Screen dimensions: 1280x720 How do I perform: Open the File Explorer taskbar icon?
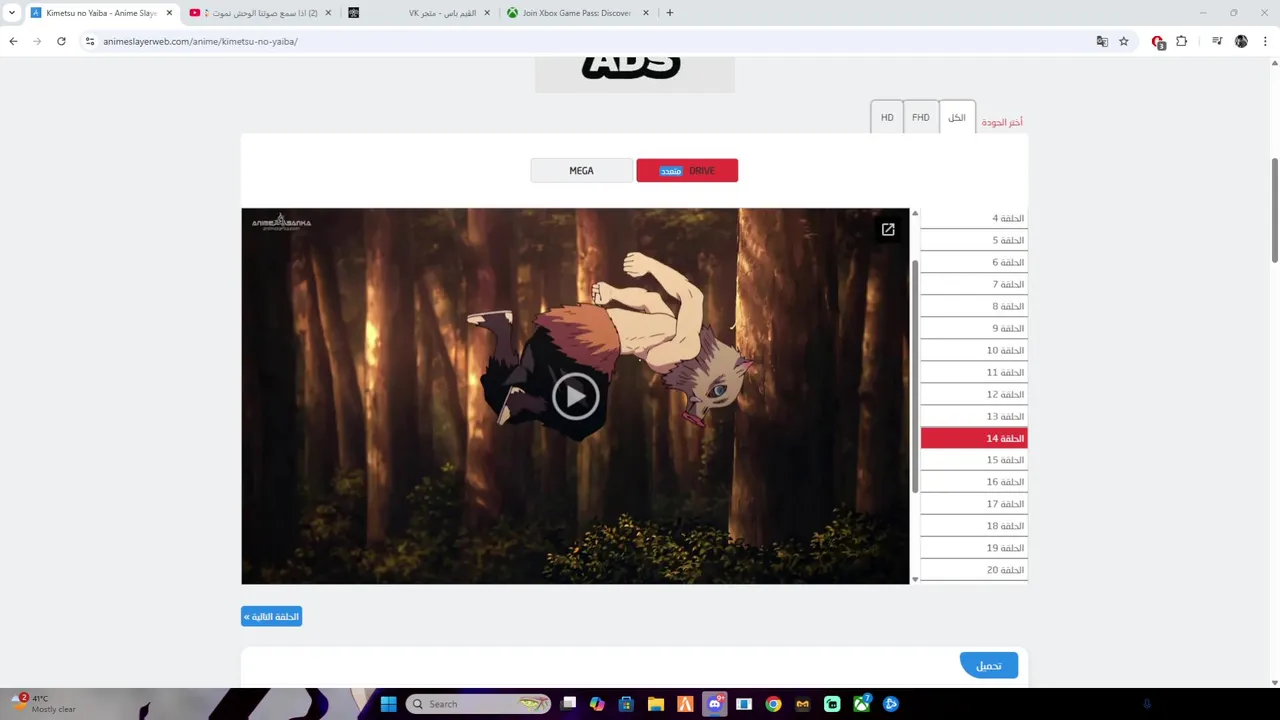655,704
